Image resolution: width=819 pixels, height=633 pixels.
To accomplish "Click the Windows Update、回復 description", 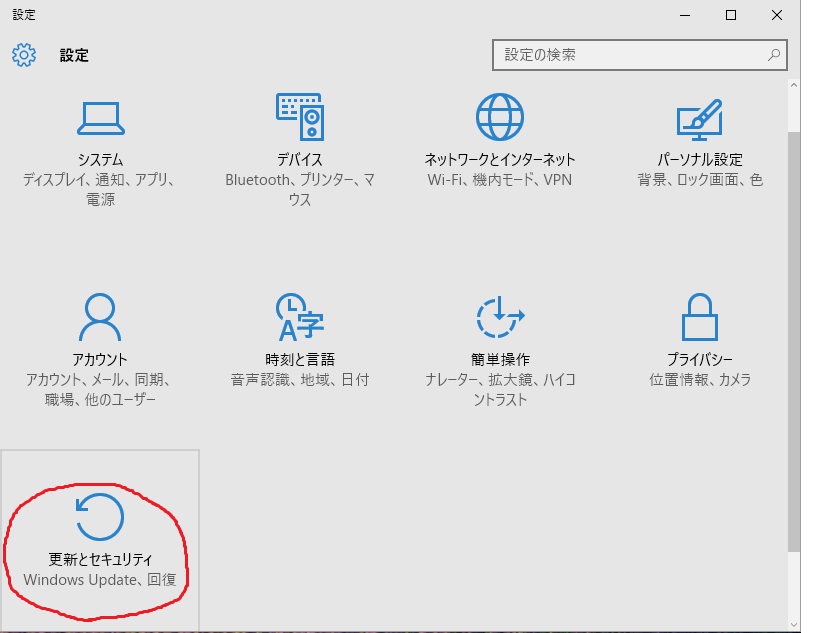I will (x=100, y=580).
